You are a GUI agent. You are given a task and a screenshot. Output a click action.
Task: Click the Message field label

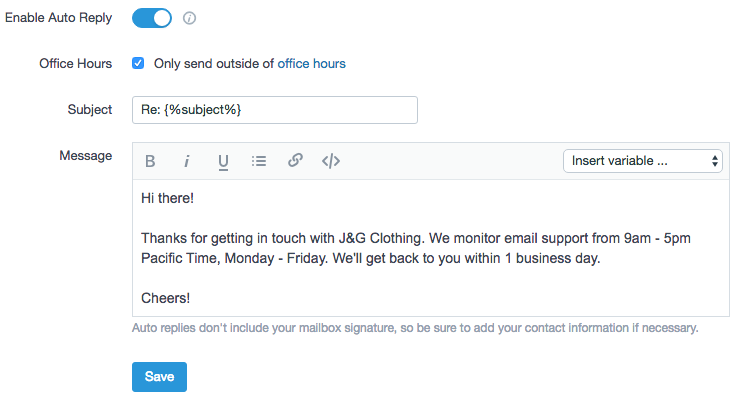(86, 156)
